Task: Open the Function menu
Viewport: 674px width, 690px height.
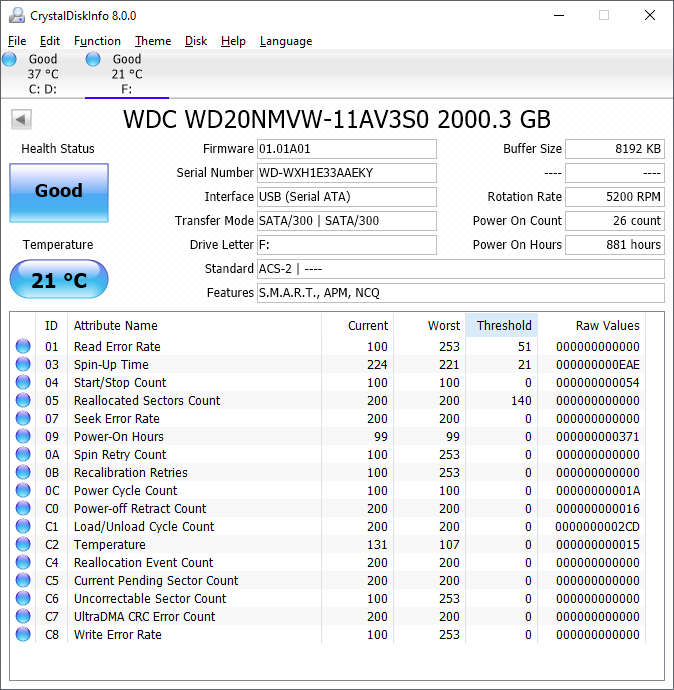Action: tap(97, 41)
